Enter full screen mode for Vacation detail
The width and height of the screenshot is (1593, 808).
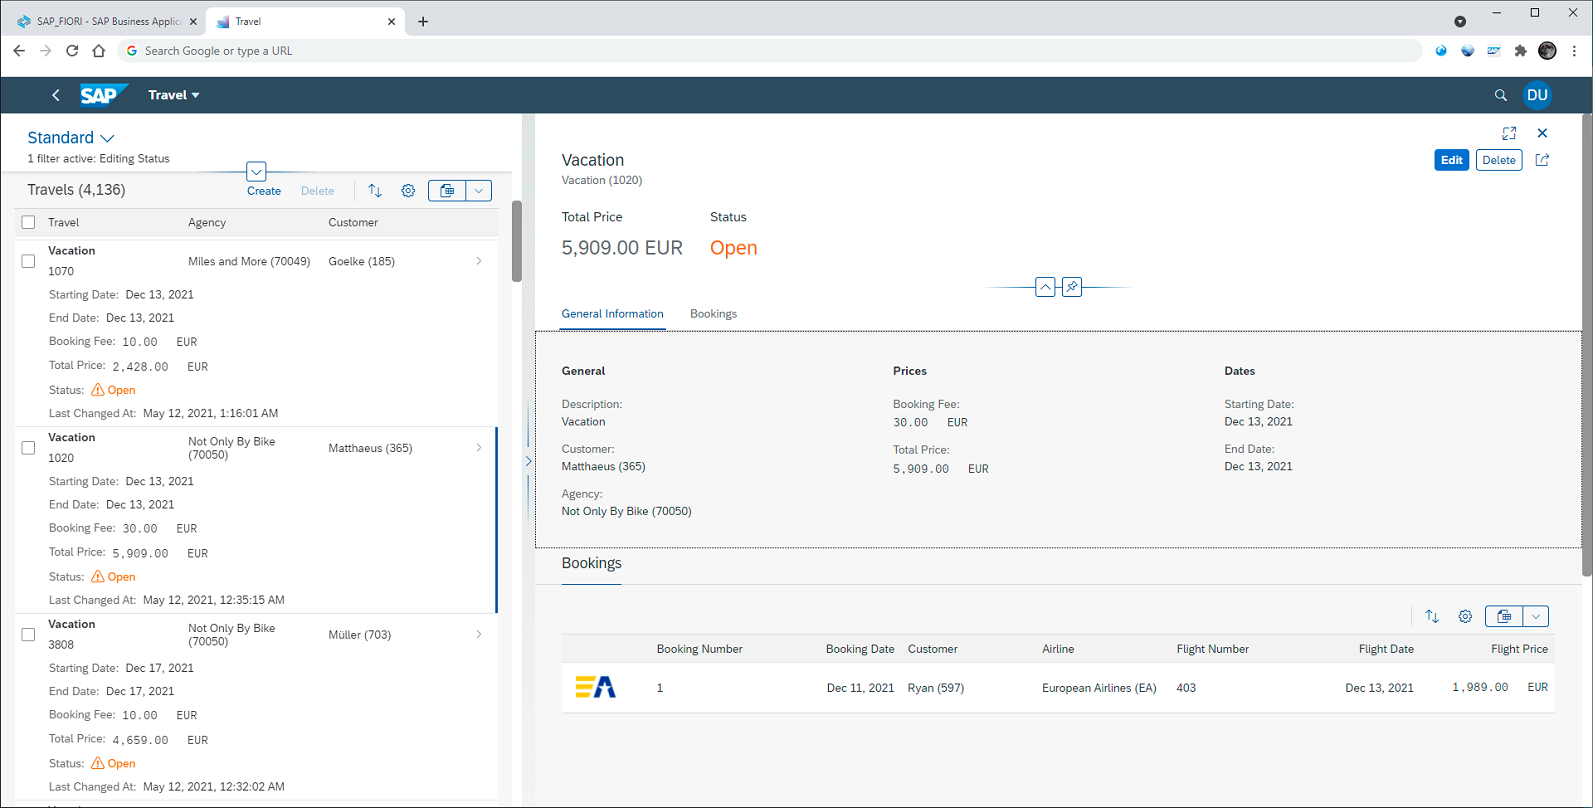pos(1509,133)
